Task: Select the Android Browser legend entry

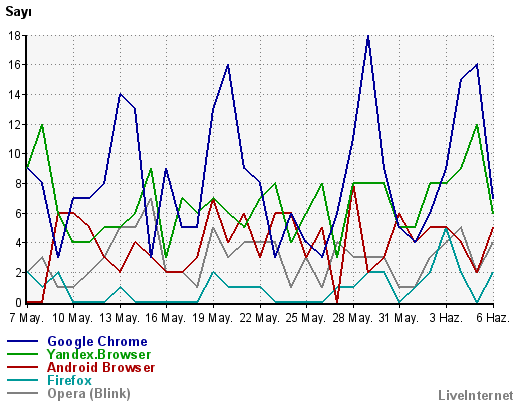Action: point(101,367)
